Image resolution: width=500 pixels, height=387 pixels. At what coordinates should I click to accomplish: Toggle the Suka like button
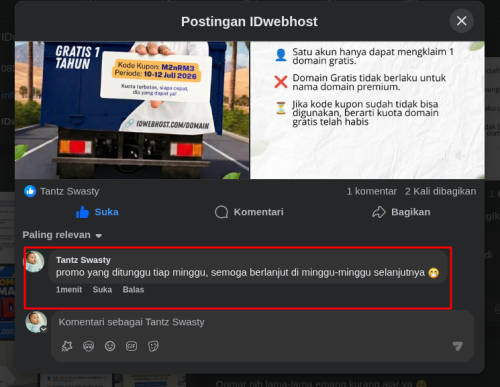click(x=97, y=212)
